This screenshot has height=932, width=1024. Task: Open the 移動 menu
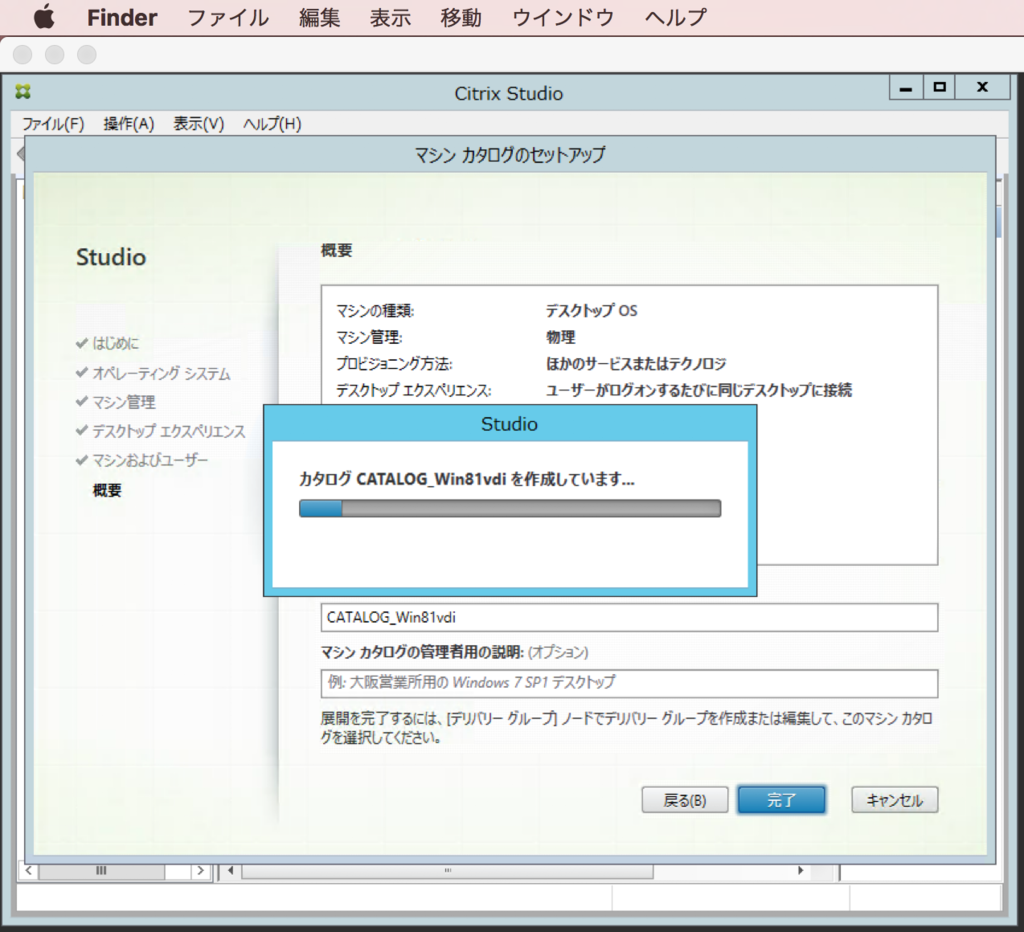(460, 18)
